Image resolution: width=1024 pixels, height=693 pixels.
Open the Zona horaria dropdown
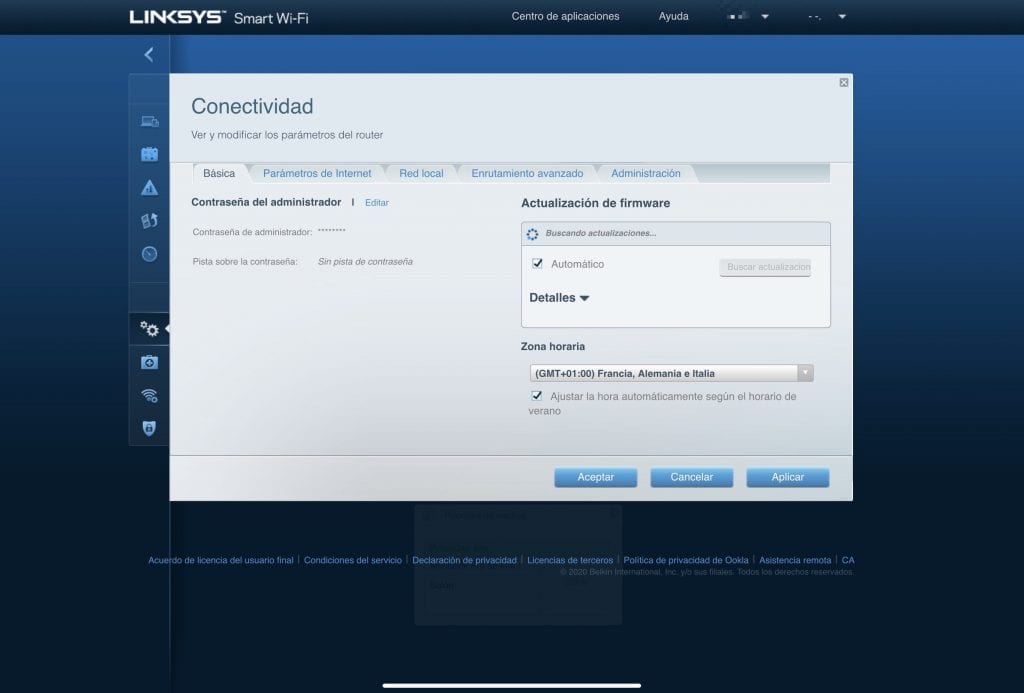[x=671, y=374]
